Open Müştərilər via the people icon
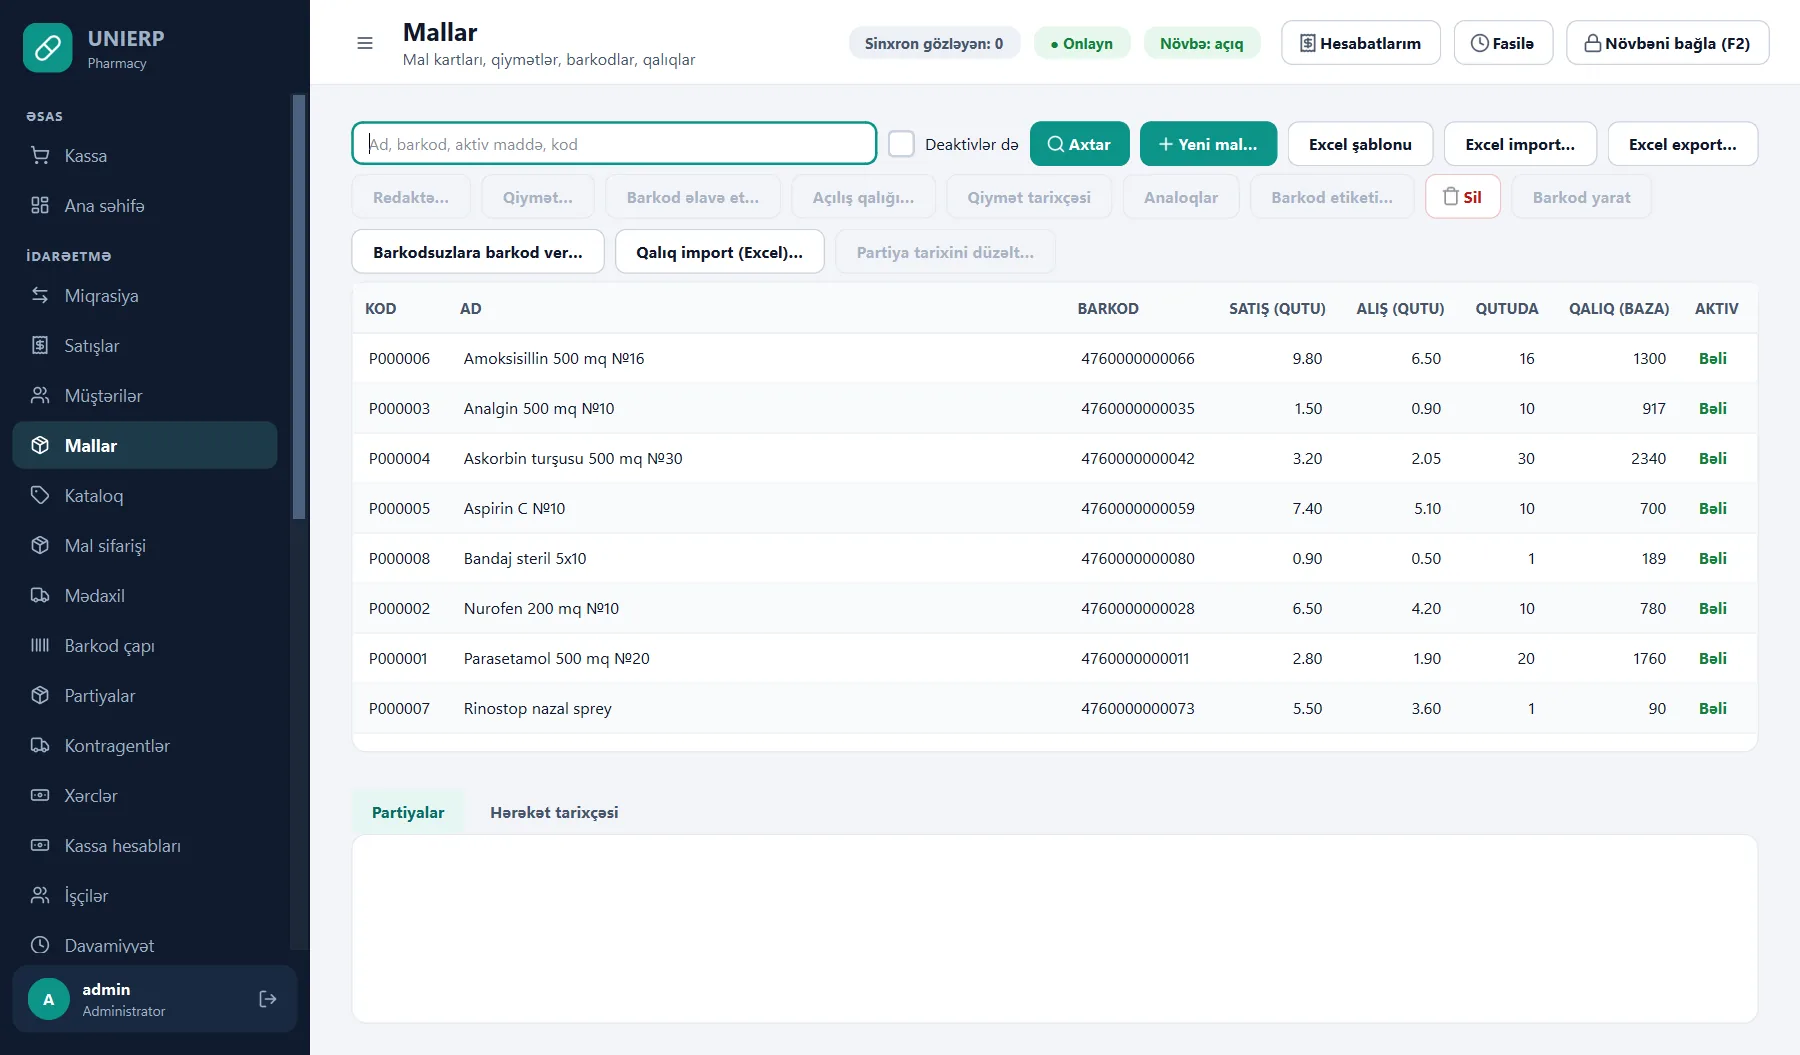The image size is (1800, 1055). 40,396
